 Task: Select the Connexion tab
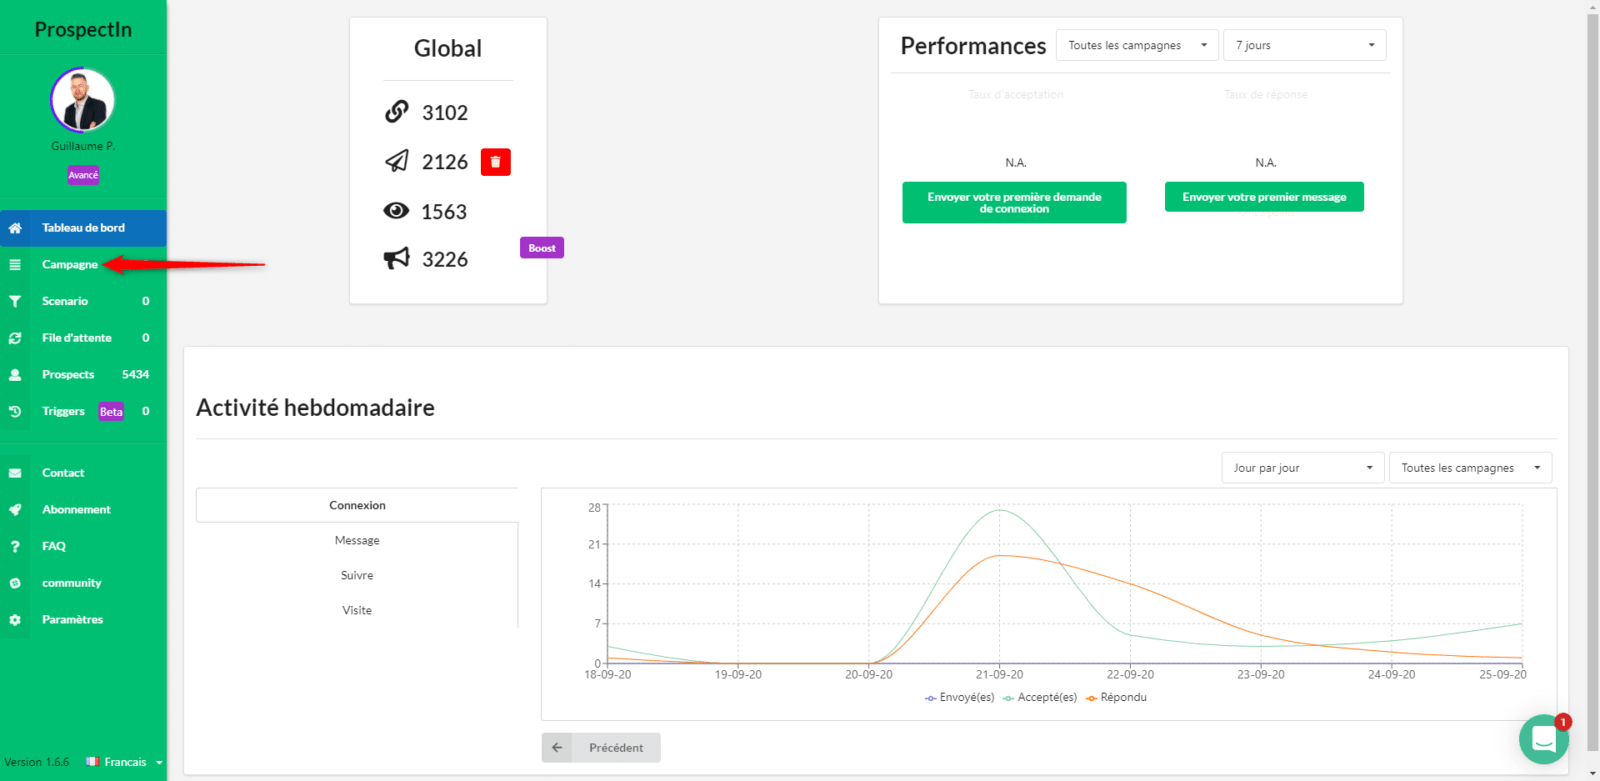click(x=357, y=505)
